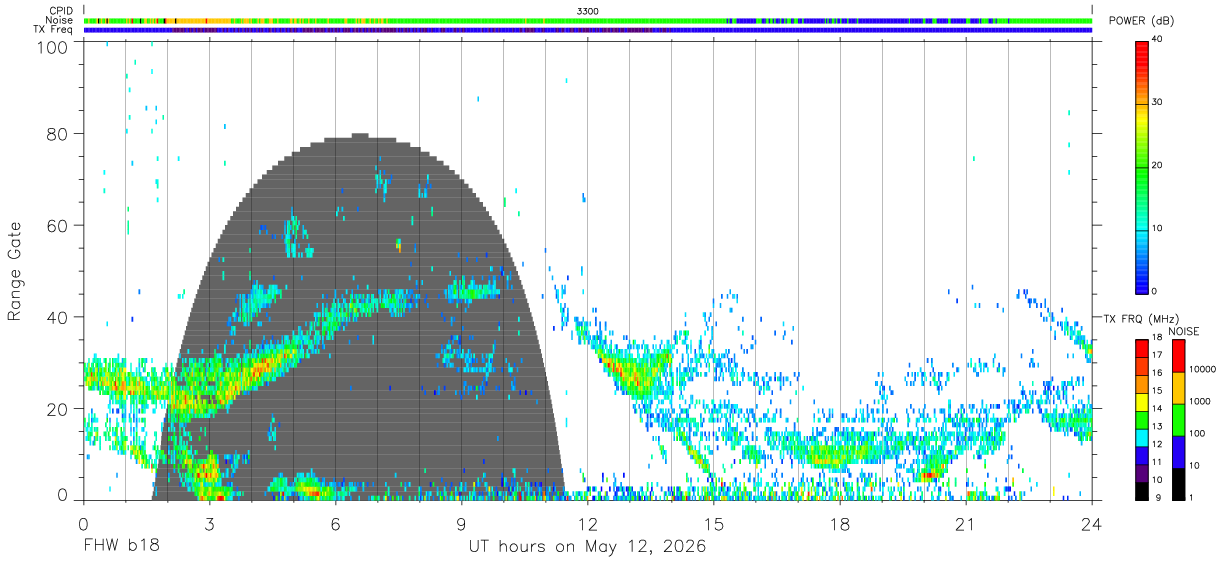1228x567 pixels.
Task: Click the FHW b18 radar beam label
Action: 120,547
